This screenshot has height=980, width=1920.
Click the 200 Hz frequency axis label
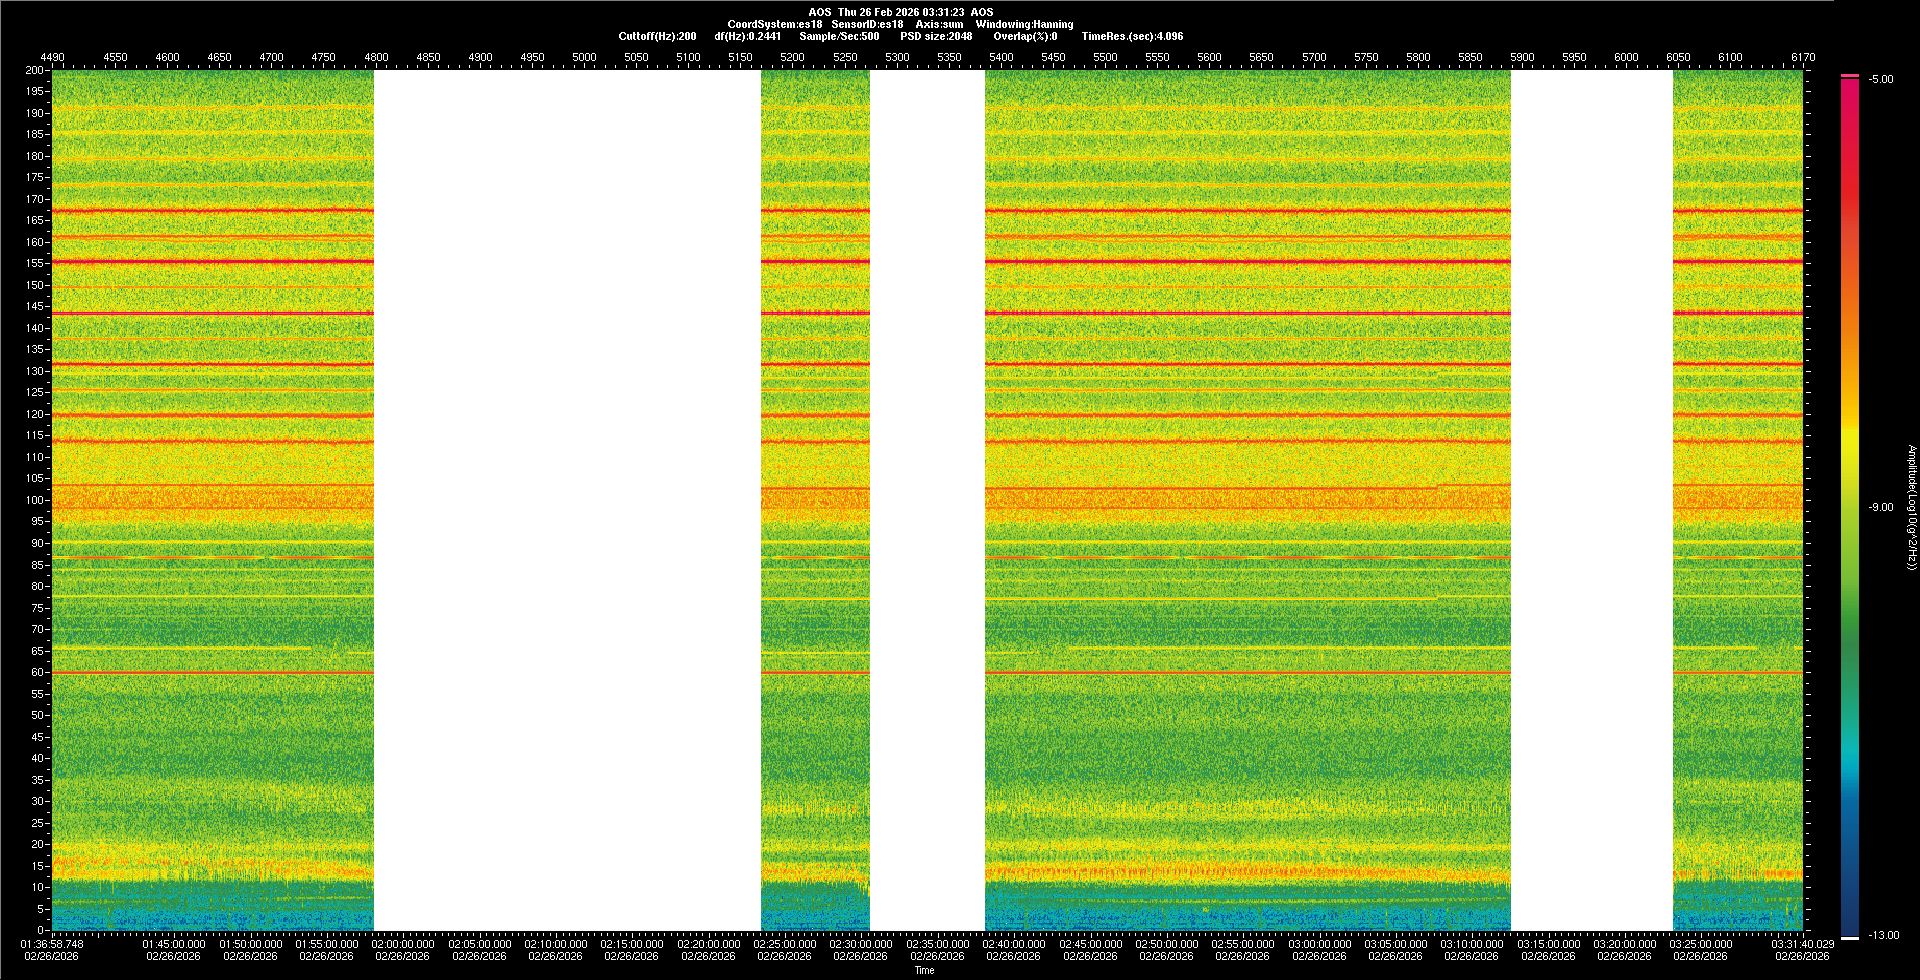point(35,70)
